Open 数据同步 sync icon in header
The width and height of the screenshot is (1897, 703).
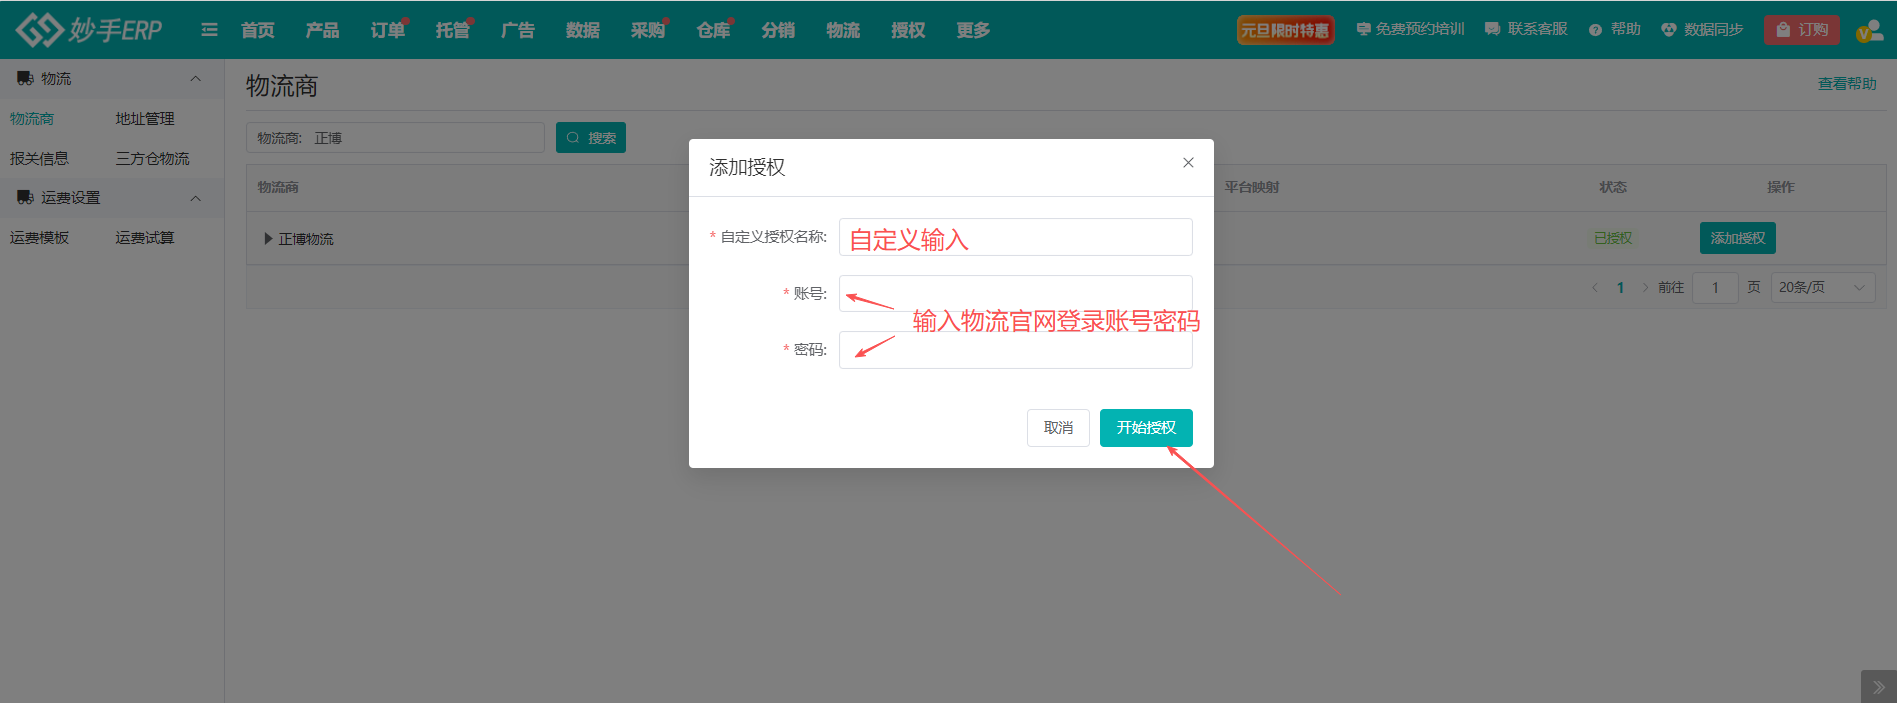click(1668, 30)
